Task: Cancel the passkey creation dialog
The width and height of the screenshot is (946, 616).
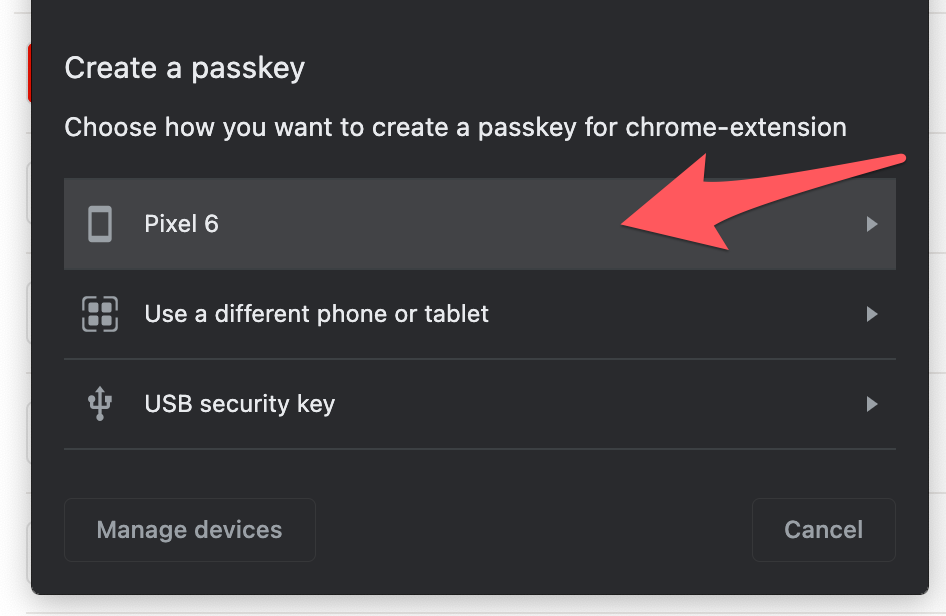Action: (823, 530)
